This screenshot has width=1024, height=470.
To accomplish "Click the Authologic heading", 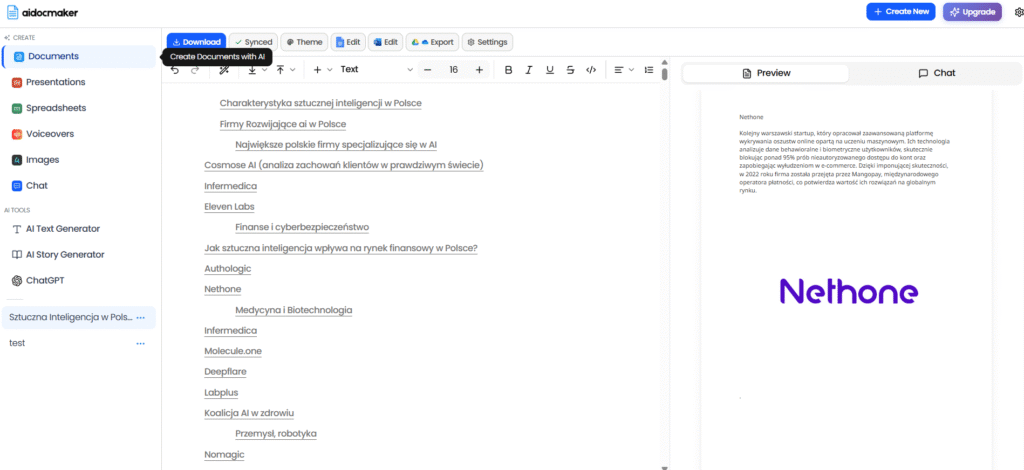I will point(228,269).
